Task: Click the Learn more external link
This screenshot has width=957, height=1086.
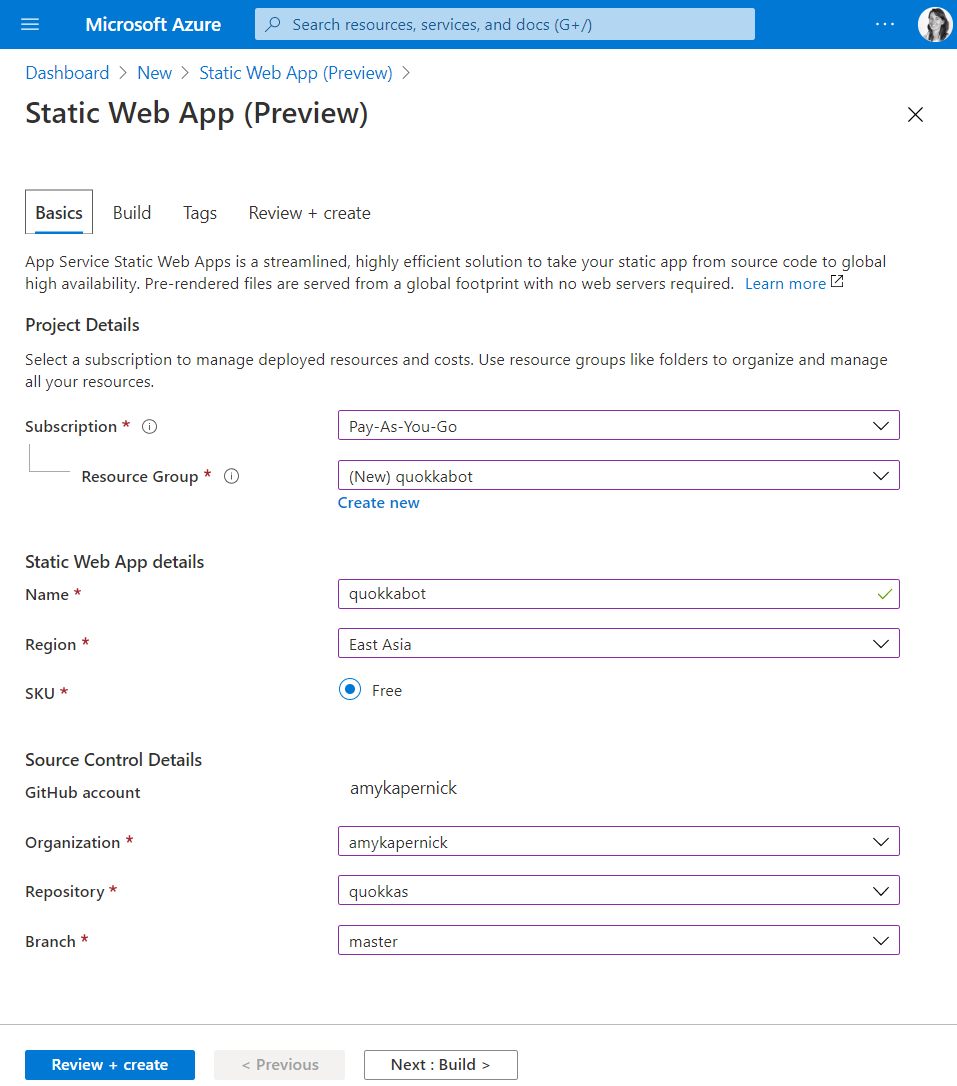Action: point(786,284)
